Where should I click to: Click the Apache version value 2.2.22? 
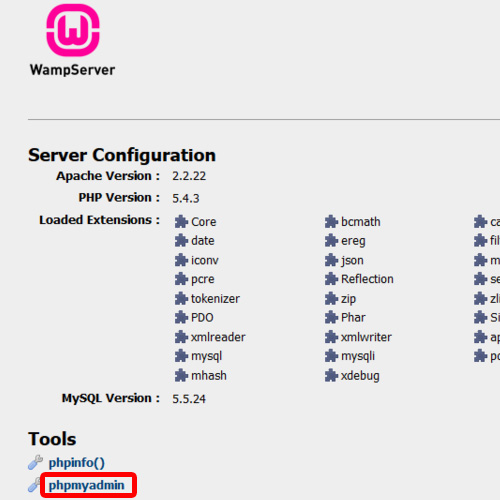click(189, 176)
